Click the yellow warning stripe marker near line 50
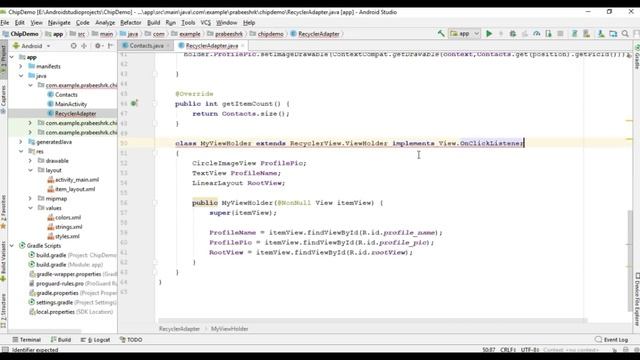640x360 pixels. 629,140
